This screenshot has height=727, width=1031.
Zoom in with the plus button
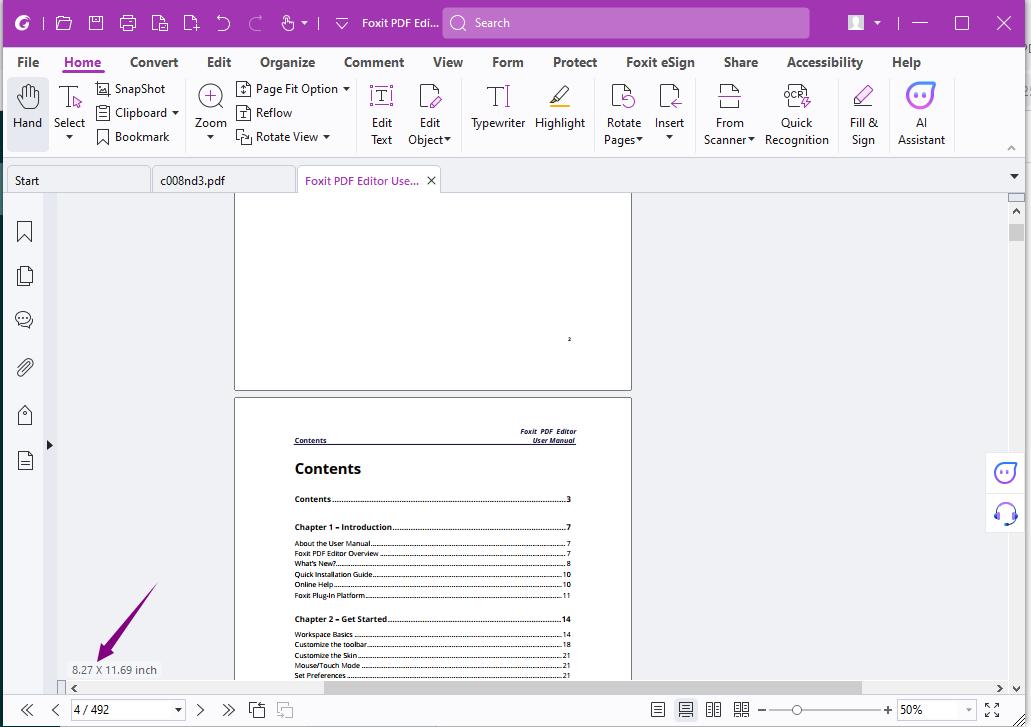point(888,710)
